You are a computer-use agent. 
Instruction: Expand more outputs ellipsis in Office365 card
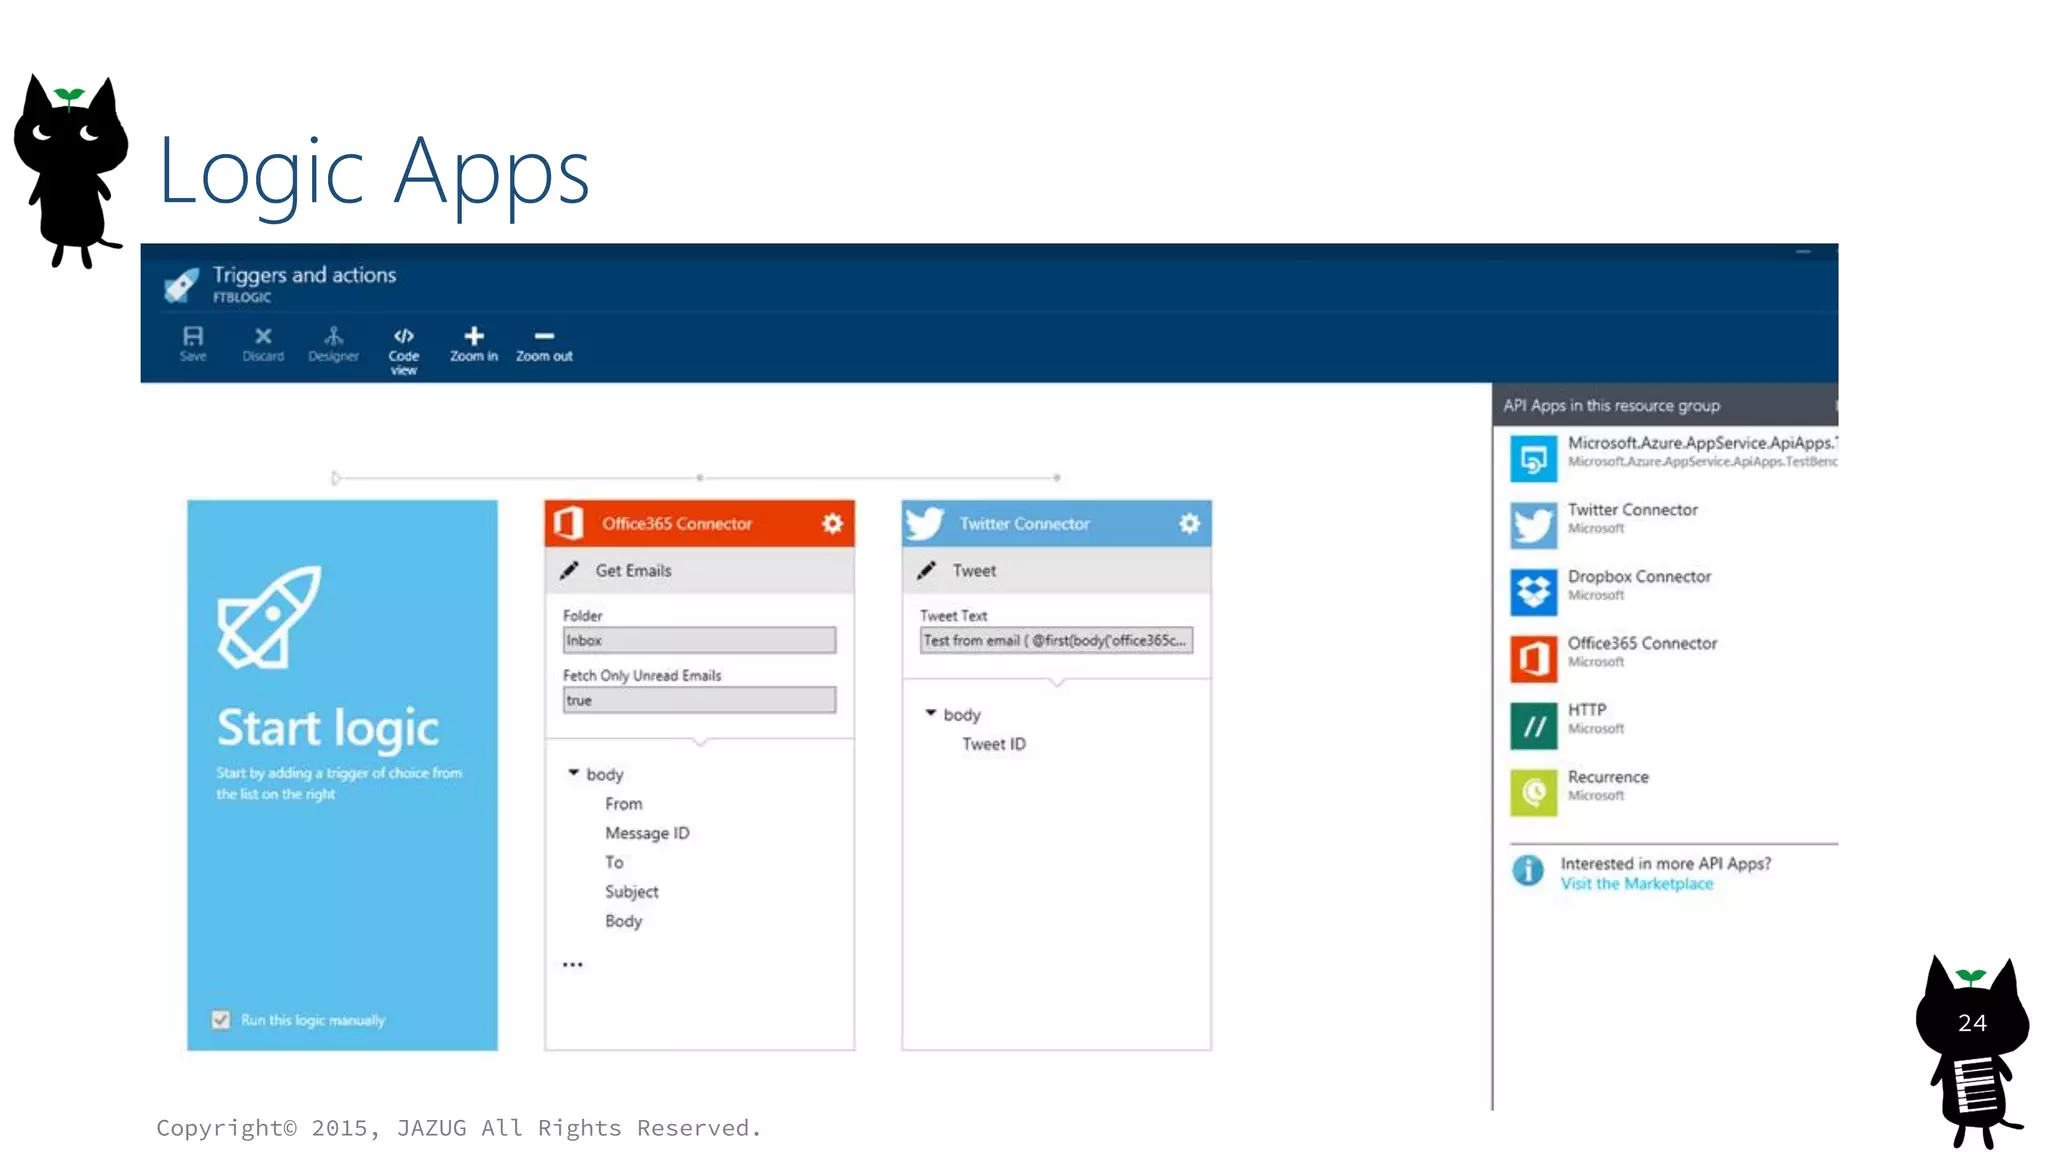572,964
